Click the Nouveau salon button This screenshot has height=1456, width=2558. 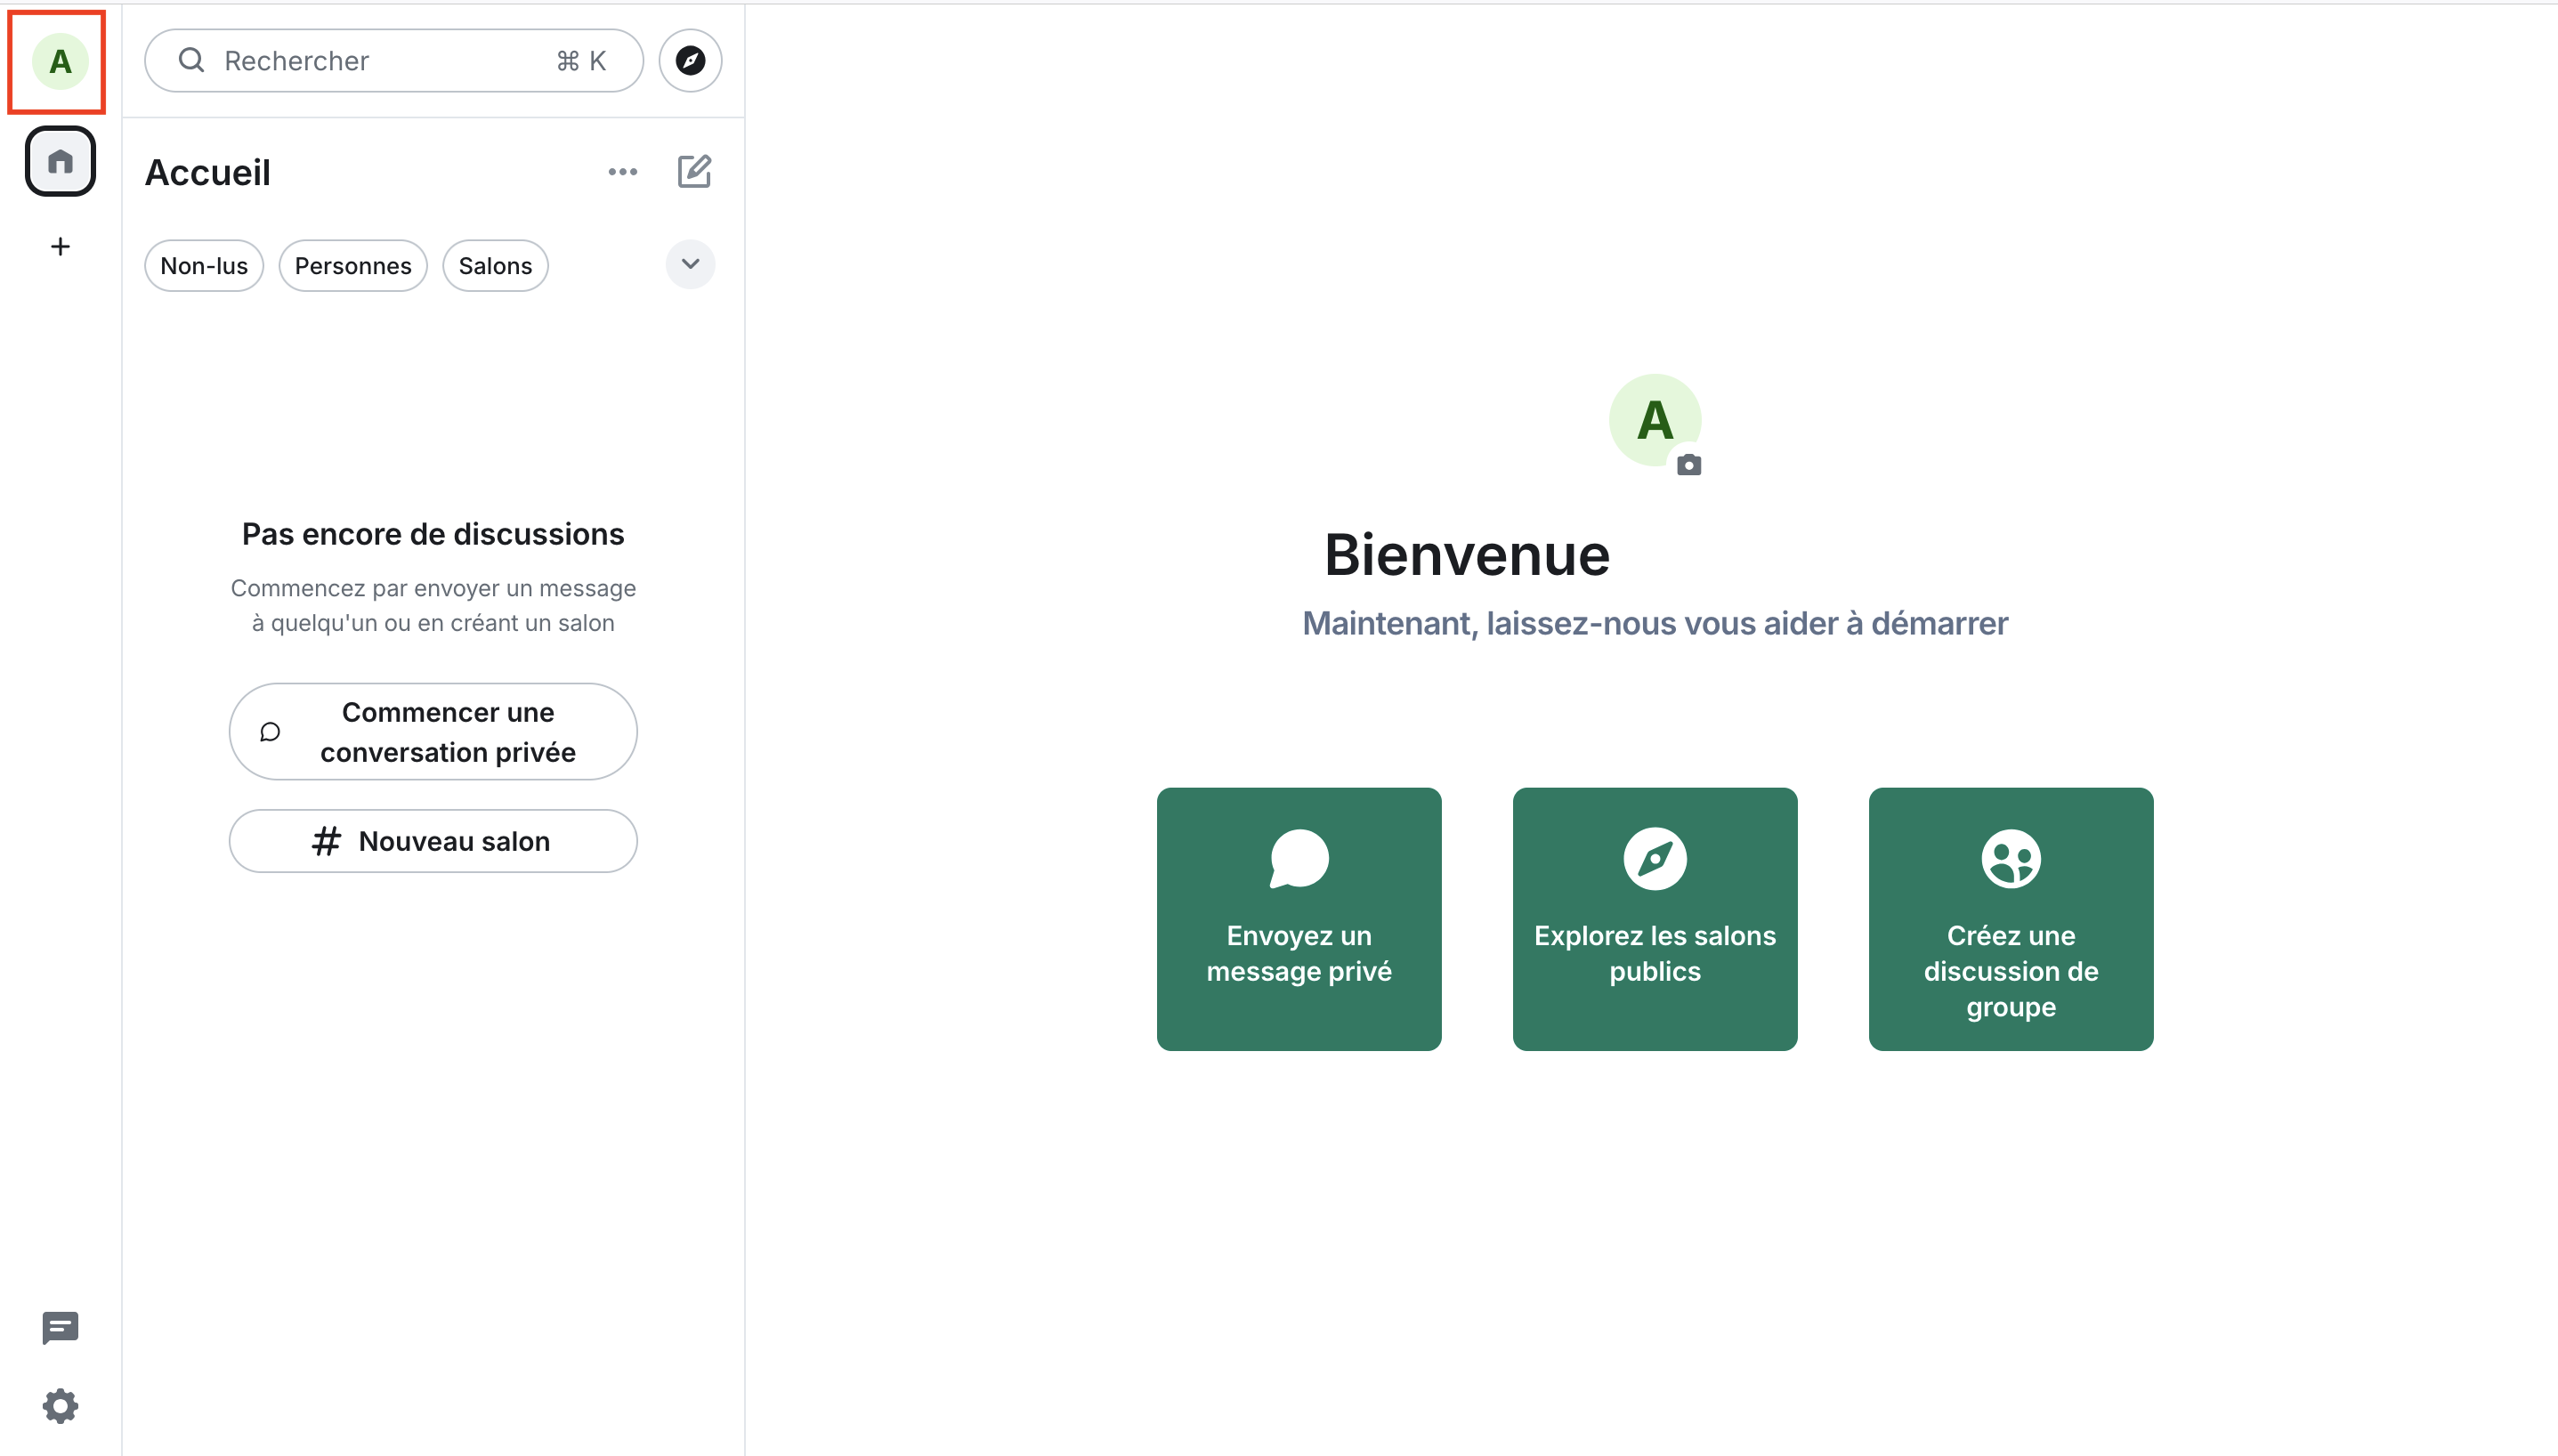pos(433,841)
